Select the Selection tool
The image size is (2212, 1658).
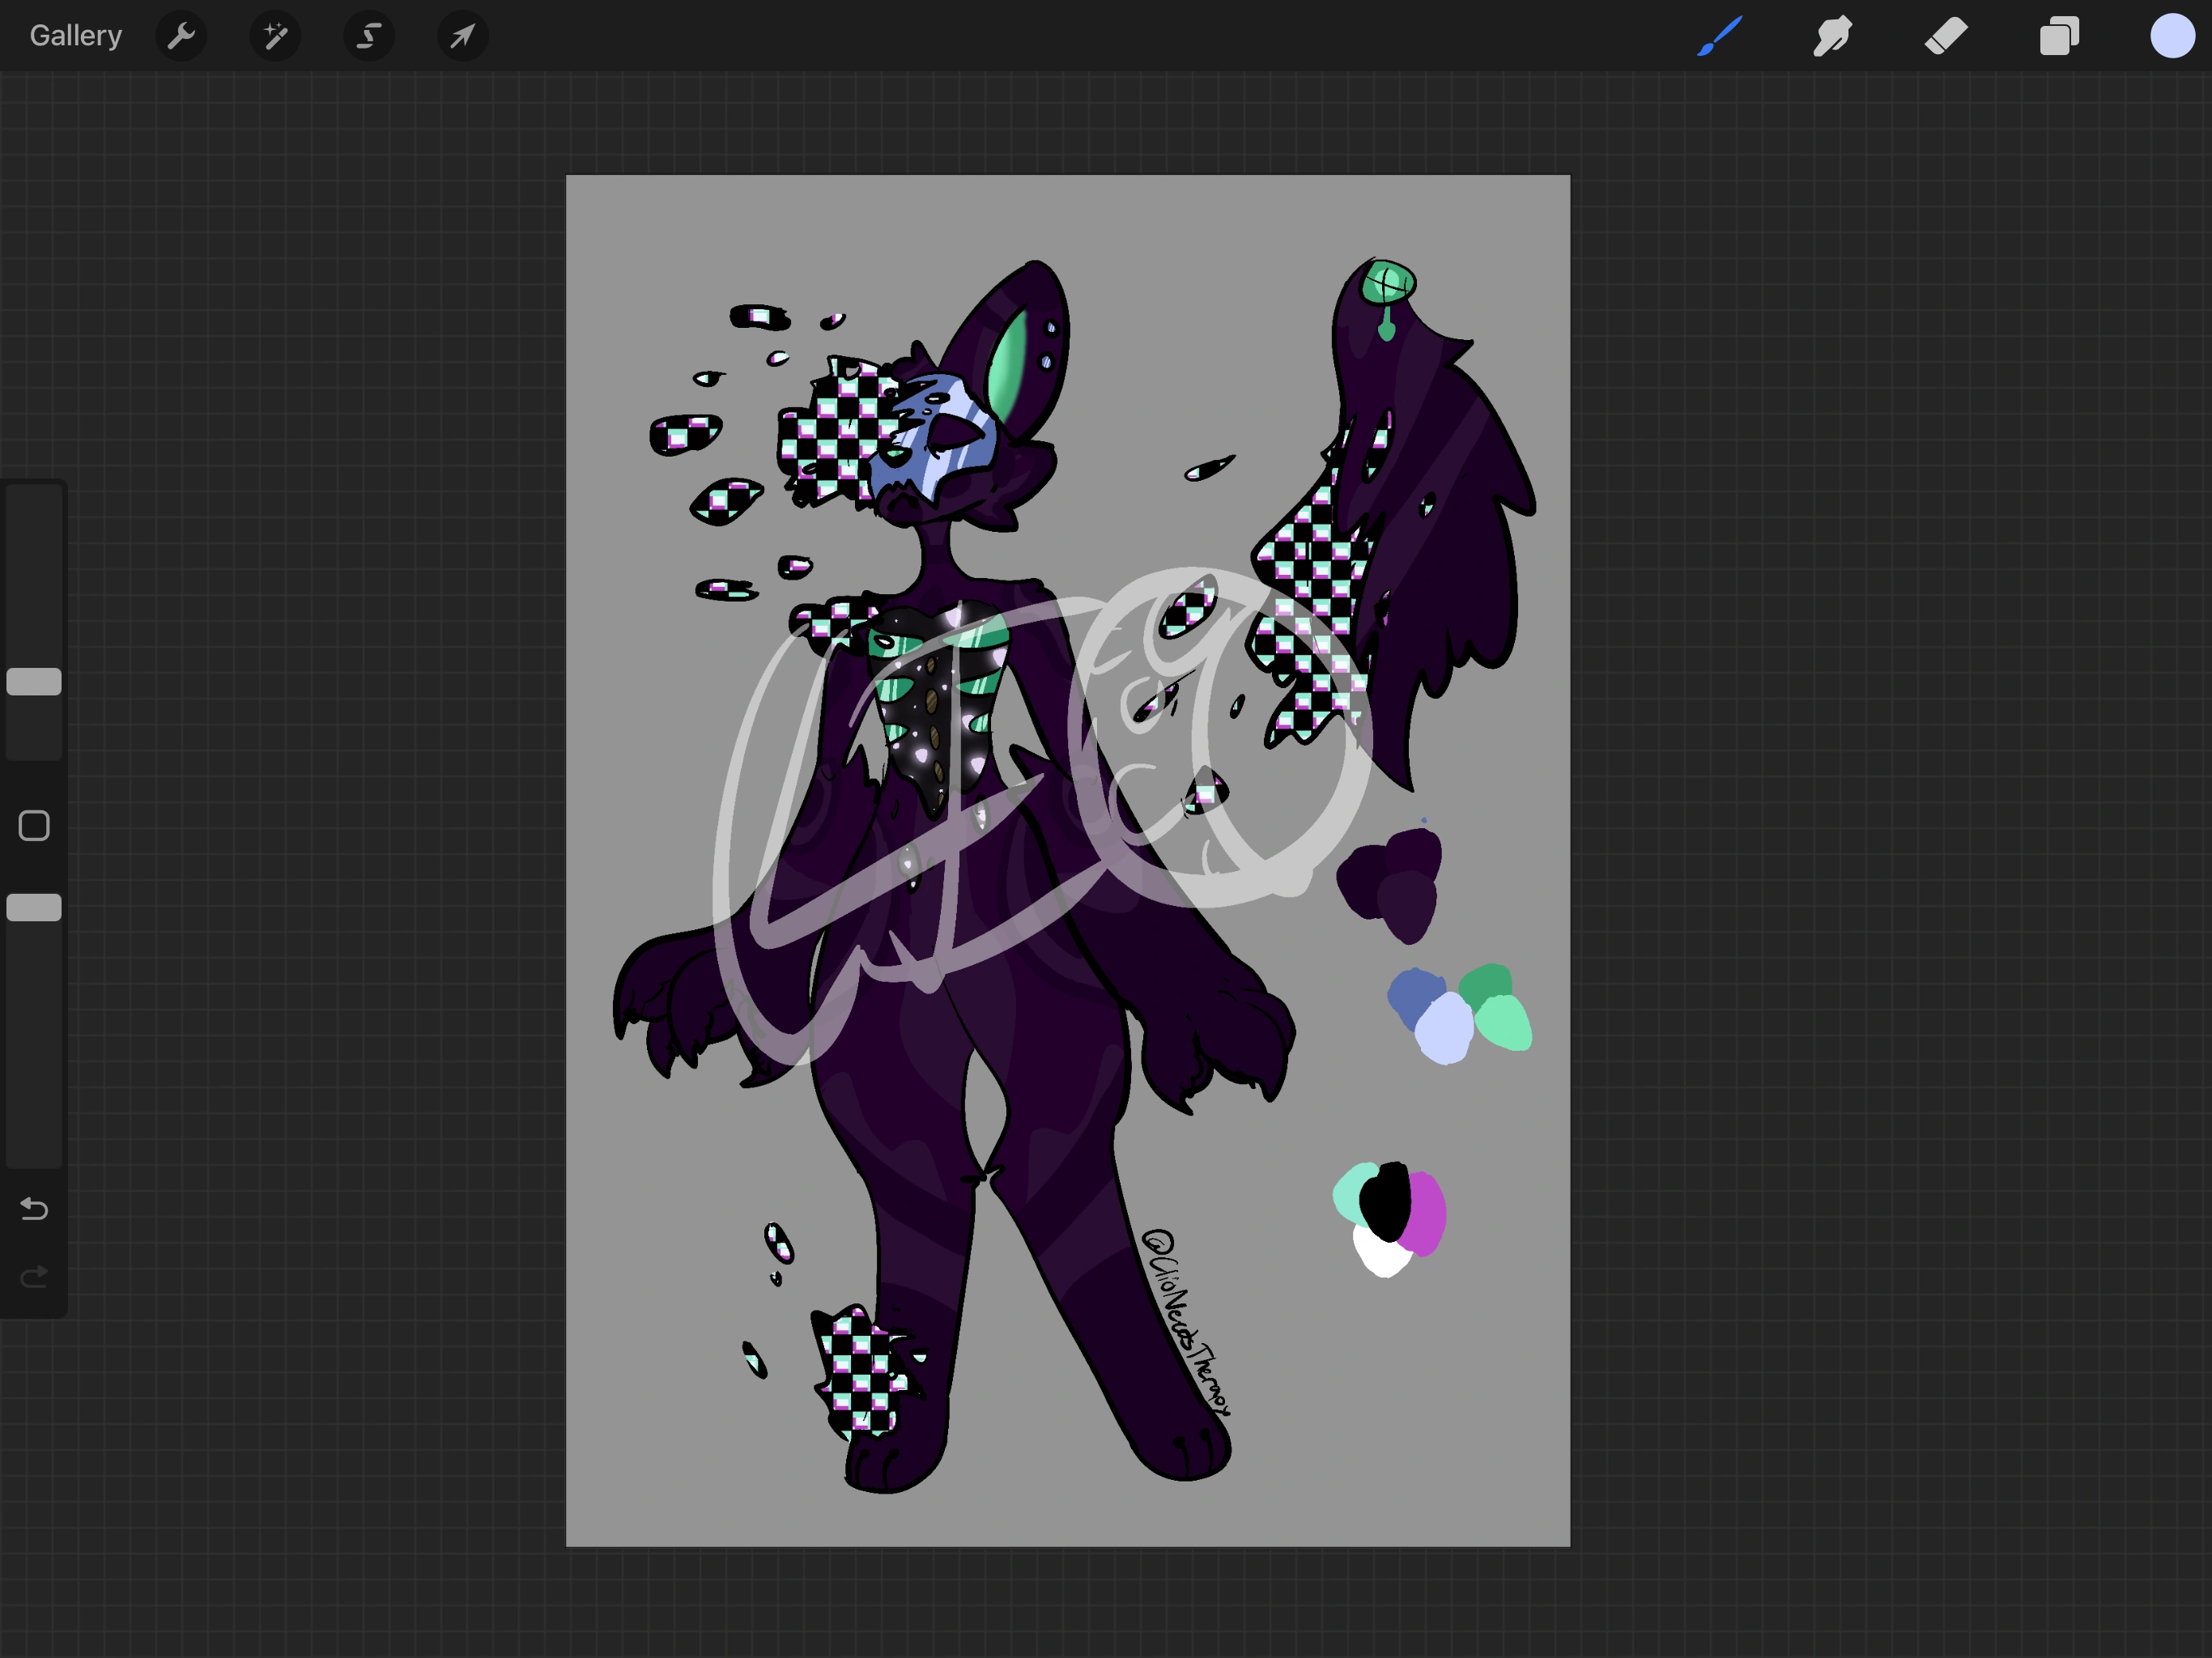pos(368,36)
